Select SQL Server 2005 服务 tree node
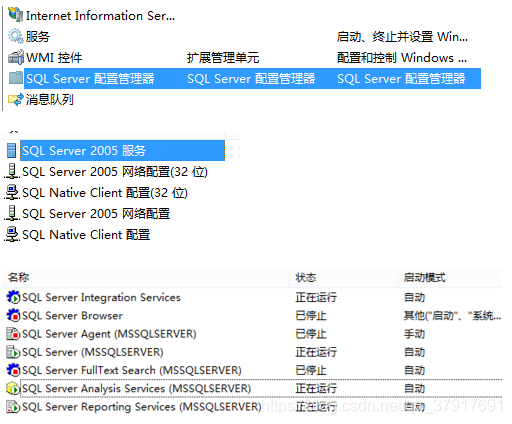This screenshot has height=424, width=512. [122, 151]
